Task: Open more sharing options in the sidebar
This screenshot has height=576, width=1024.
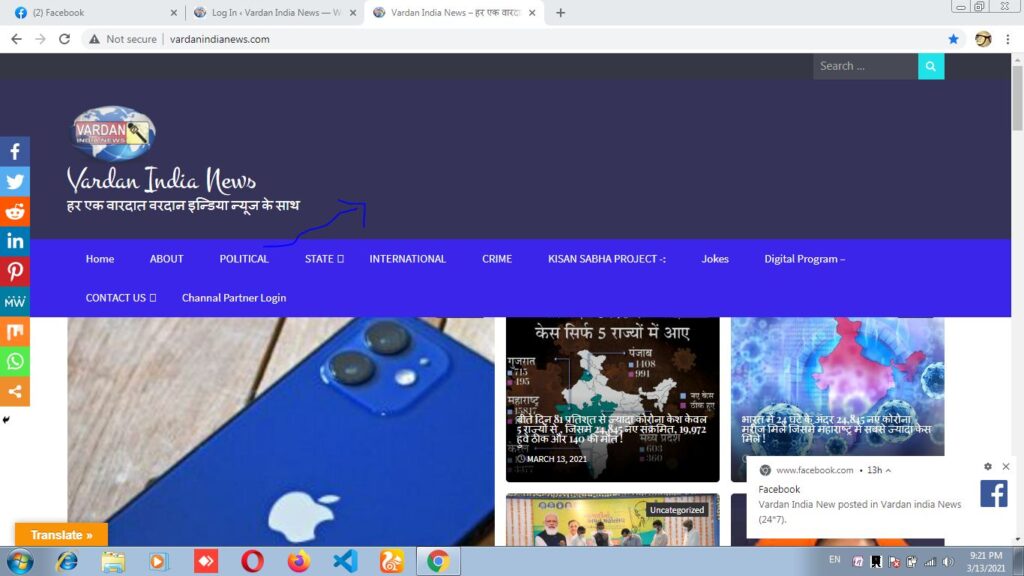Action: pos(14,392)
